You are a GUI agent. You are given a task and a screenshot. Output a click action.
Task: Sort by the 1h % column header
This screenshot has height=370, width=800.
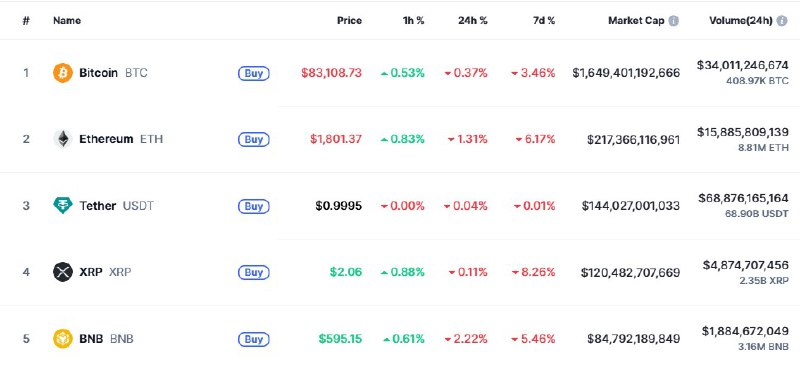click(x=413, y=21)
